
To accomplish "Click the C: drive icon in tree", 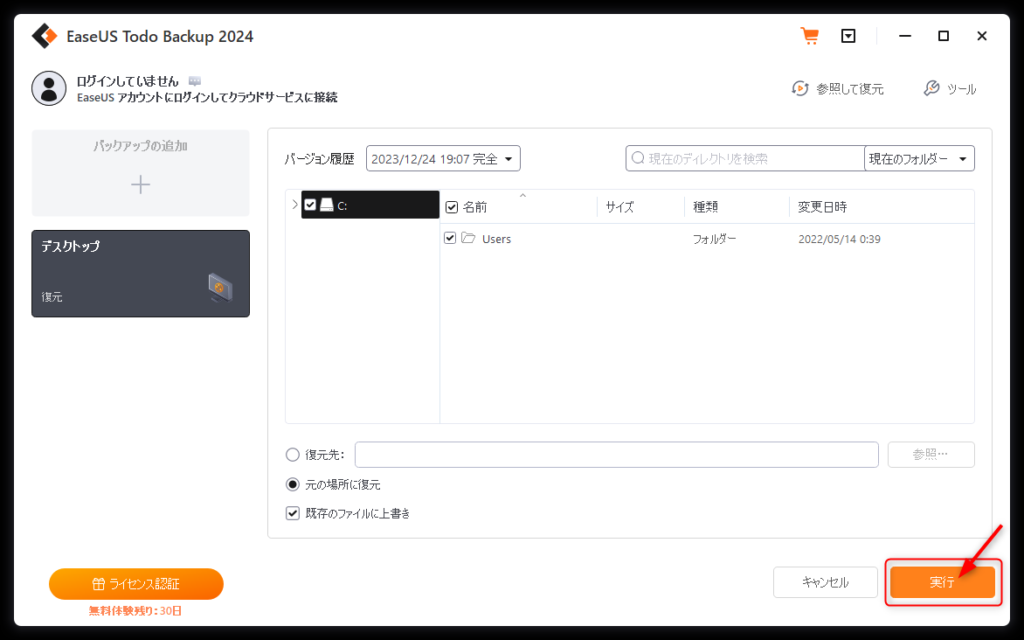I will pyautogui.click(x=326, y=205).
